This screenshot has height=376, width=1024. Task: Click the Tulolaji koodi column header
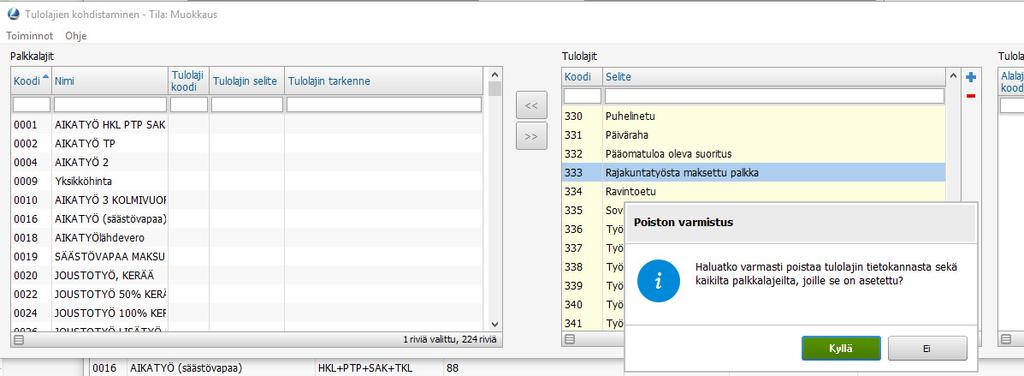tap(189, 81)
